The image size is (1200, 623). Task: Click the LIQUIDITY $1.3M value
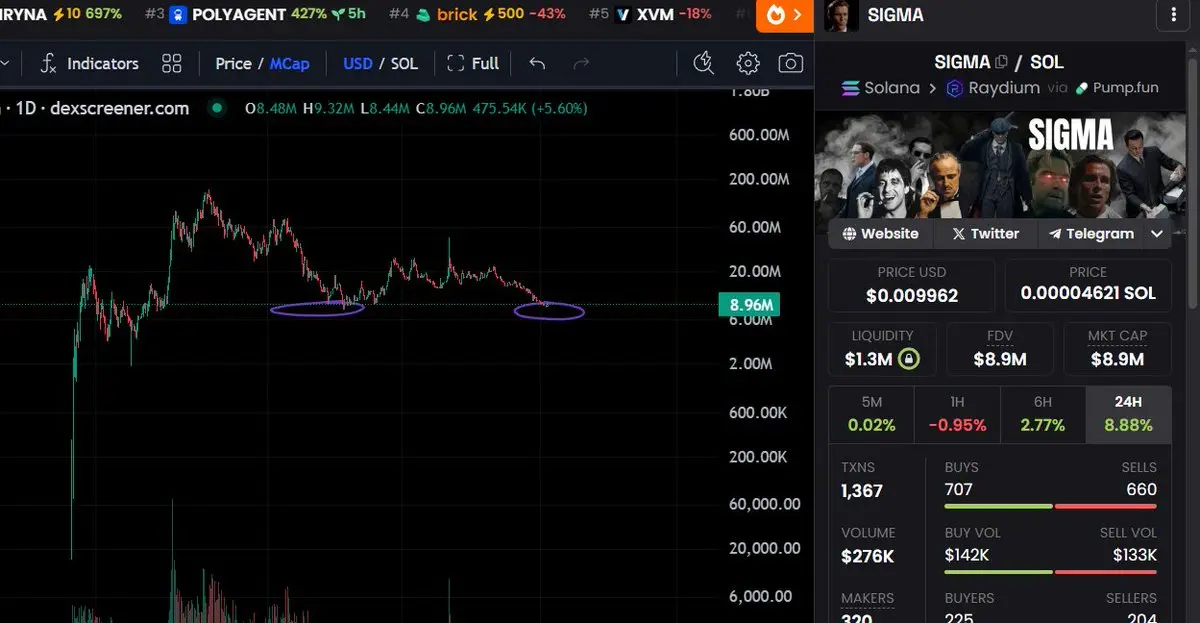click(869, 359)
